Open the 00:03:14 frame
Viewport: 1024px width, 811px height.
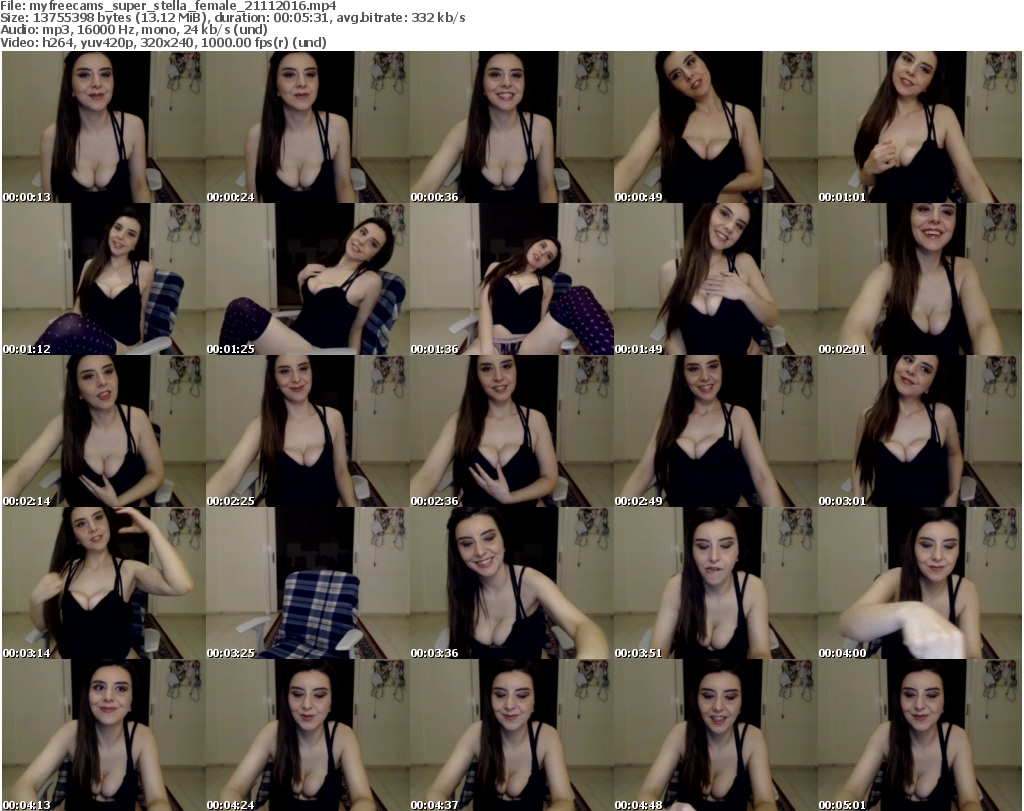[104, 583]
